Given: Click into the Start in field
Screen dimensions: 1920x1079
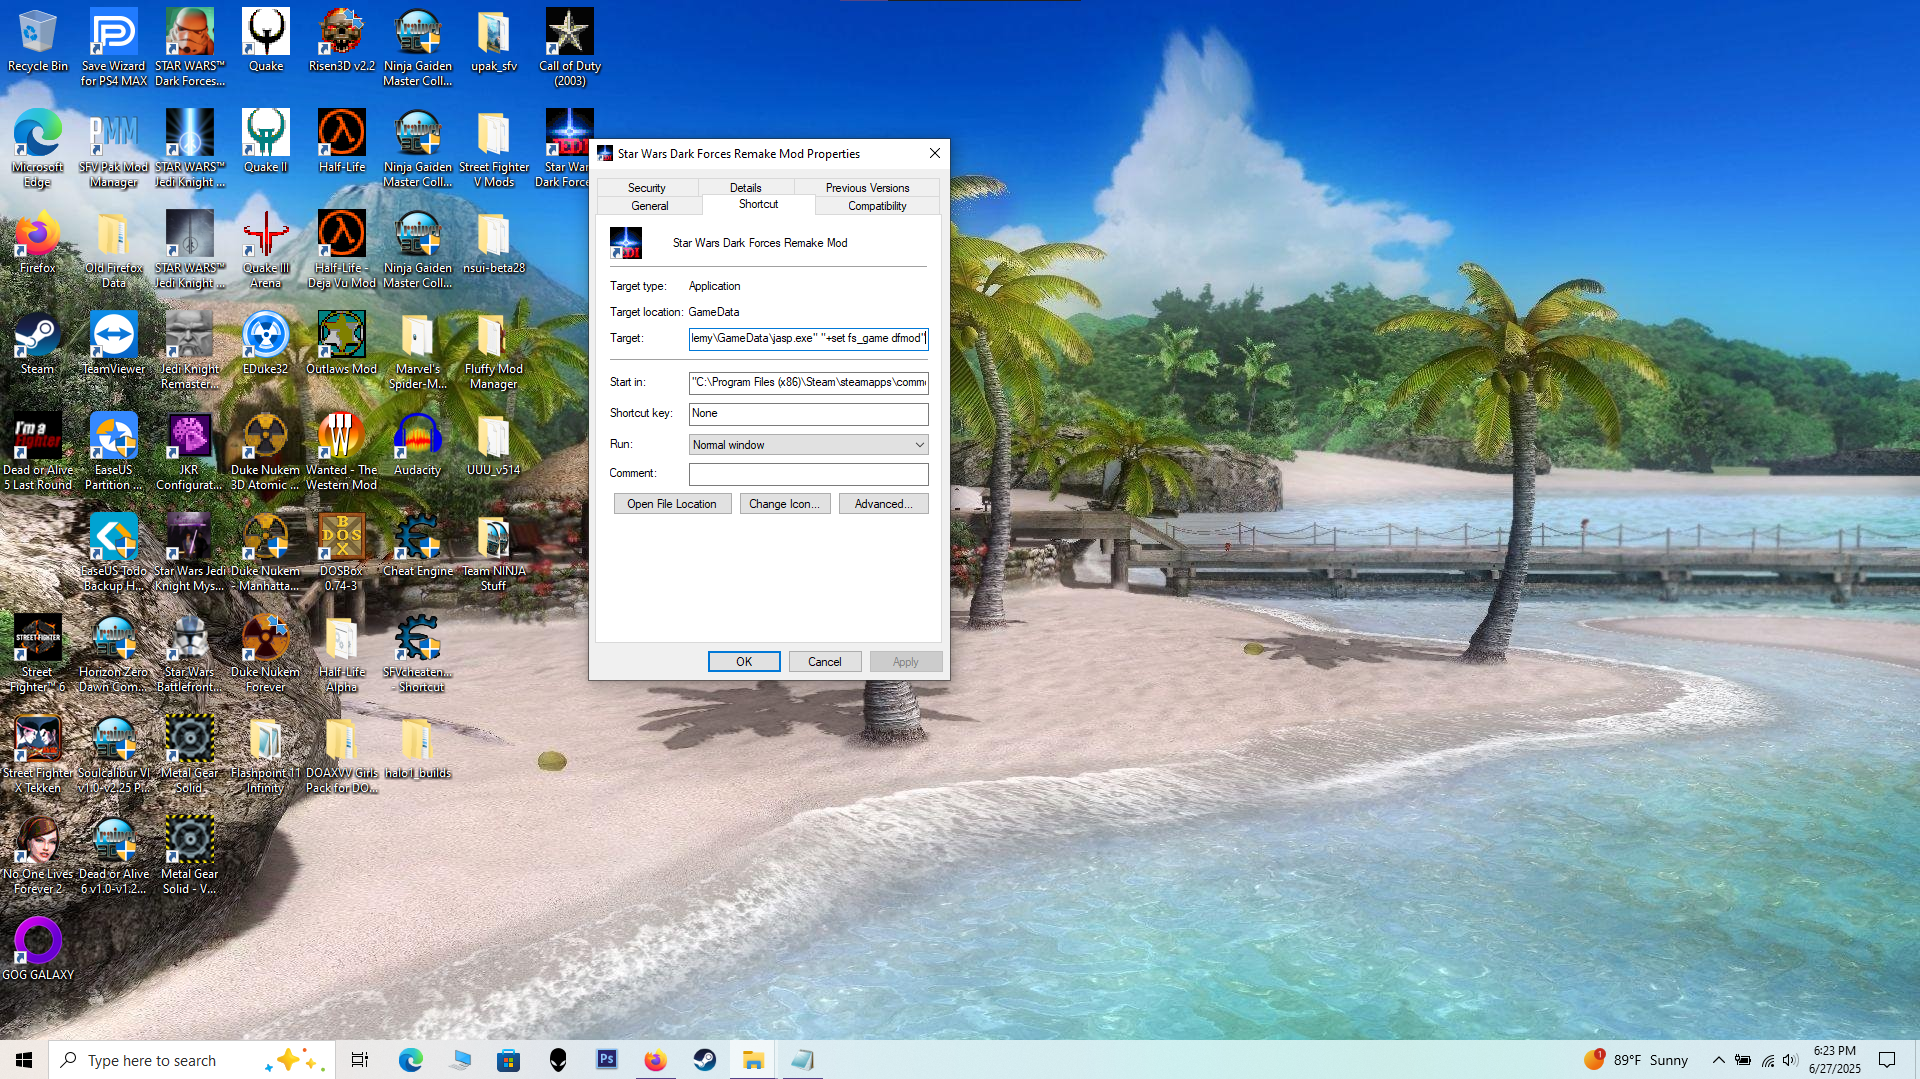Looking at the screenshot, I should (808, 383).
